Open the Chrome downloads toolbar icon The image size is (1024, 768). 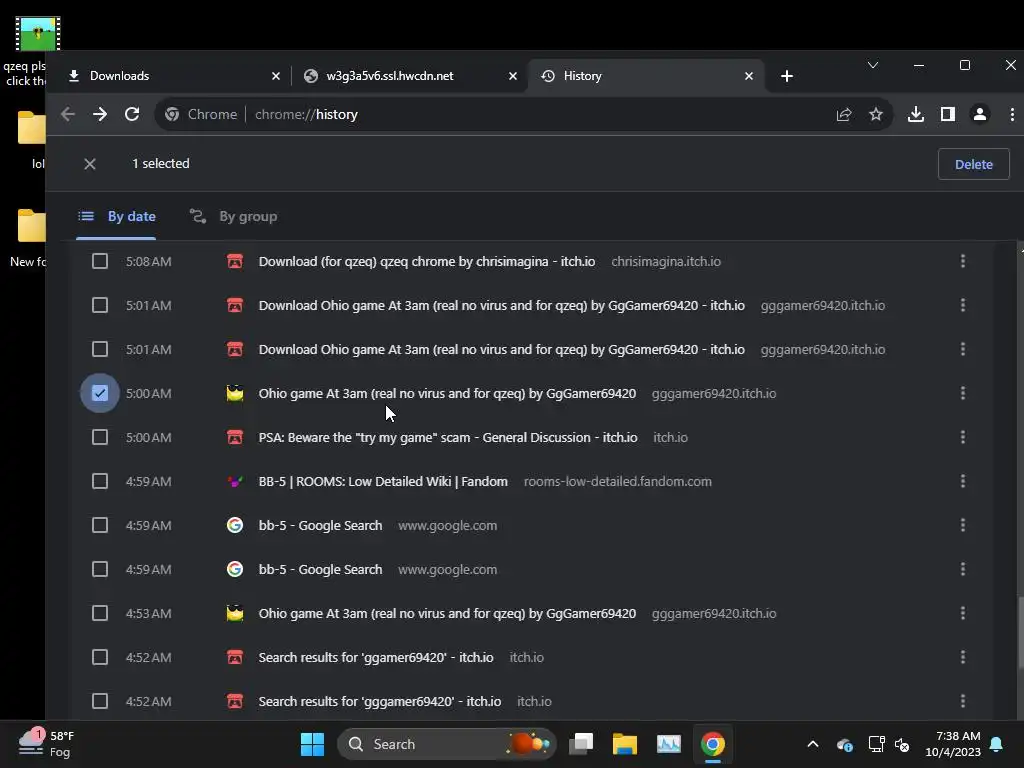click(916, 114)
